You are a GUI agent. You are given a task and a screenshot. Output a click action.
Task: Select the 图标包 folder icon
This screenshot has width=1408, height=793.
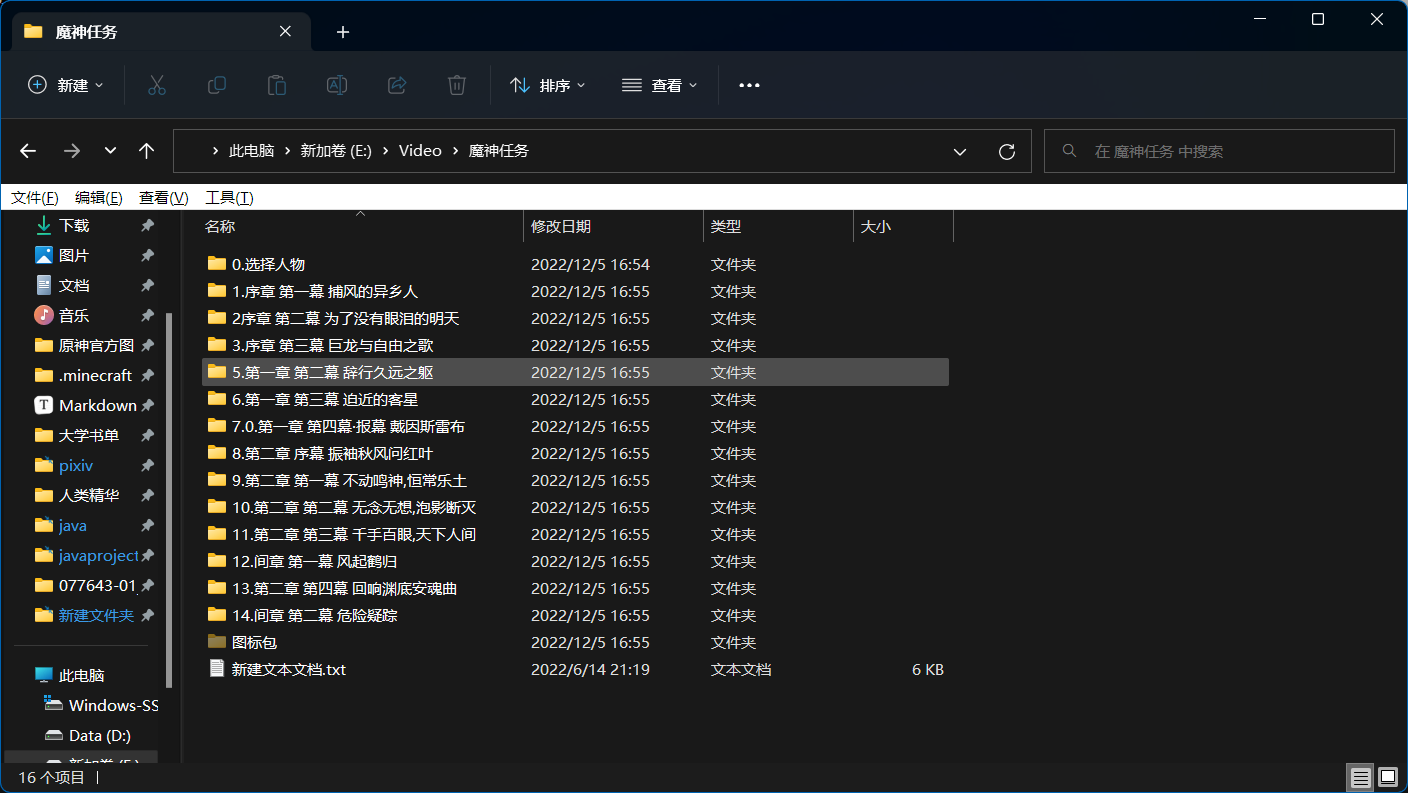tap(217, 642)
